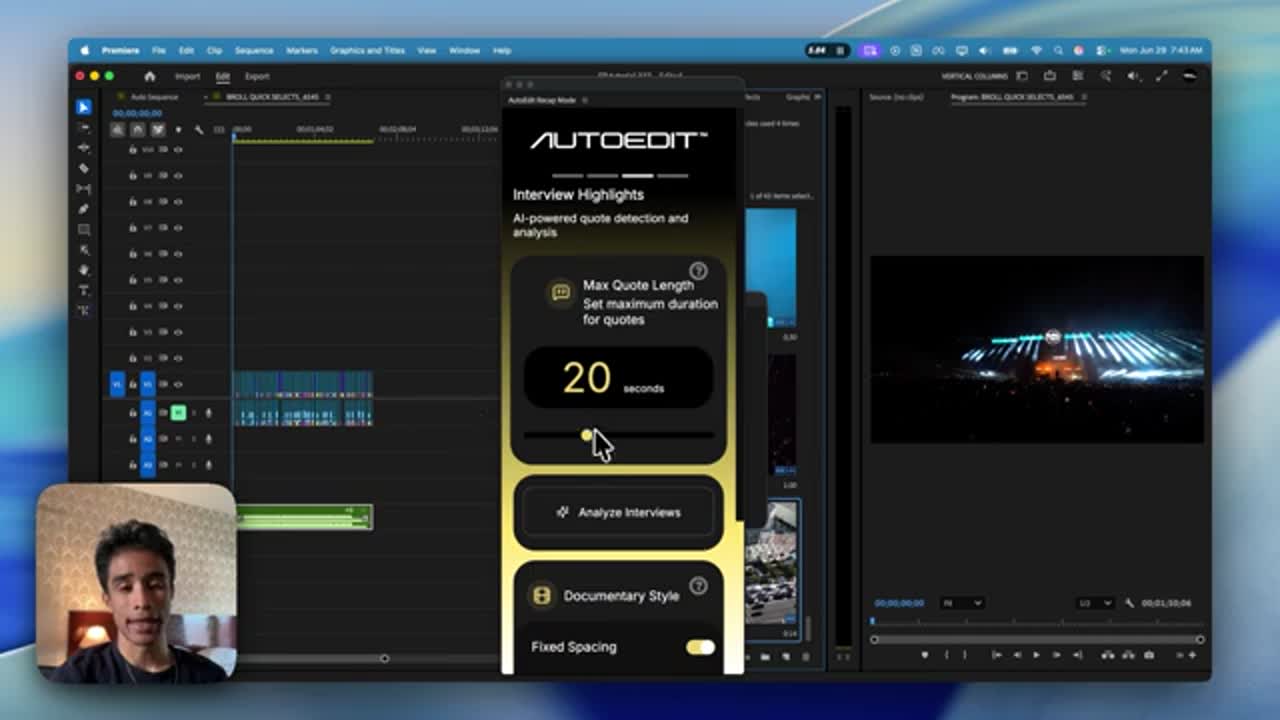Open Window menu
1280x720 pixels.
click(464, 50)
